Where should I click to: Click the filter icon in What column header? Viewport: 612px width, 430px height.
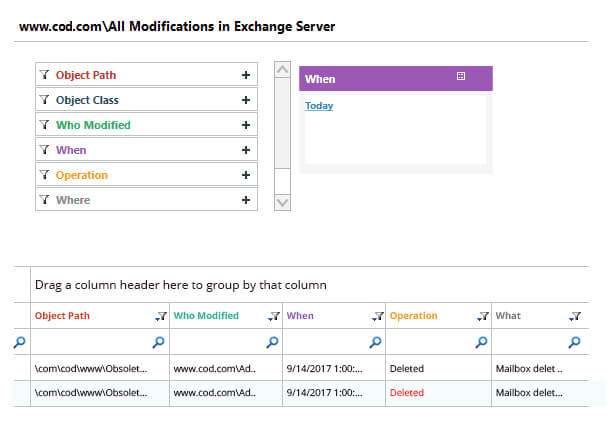coord(575,316)
